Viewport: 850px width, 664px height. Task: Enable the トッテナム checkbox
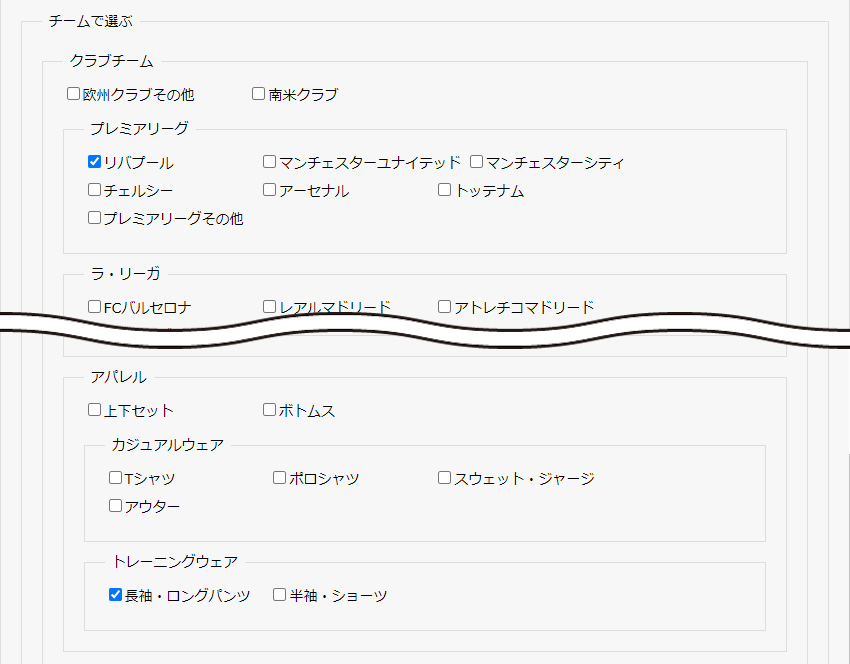pos(444,190)
